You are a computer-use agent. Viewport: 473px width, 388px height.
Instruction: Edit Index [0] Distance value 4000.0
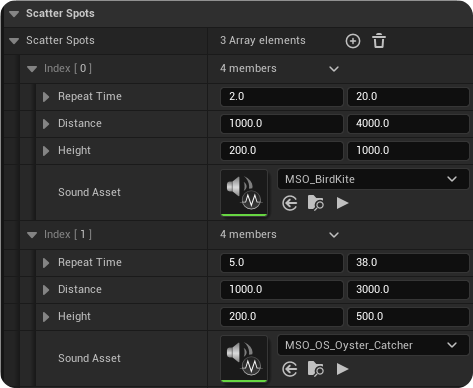pos(408,124)
